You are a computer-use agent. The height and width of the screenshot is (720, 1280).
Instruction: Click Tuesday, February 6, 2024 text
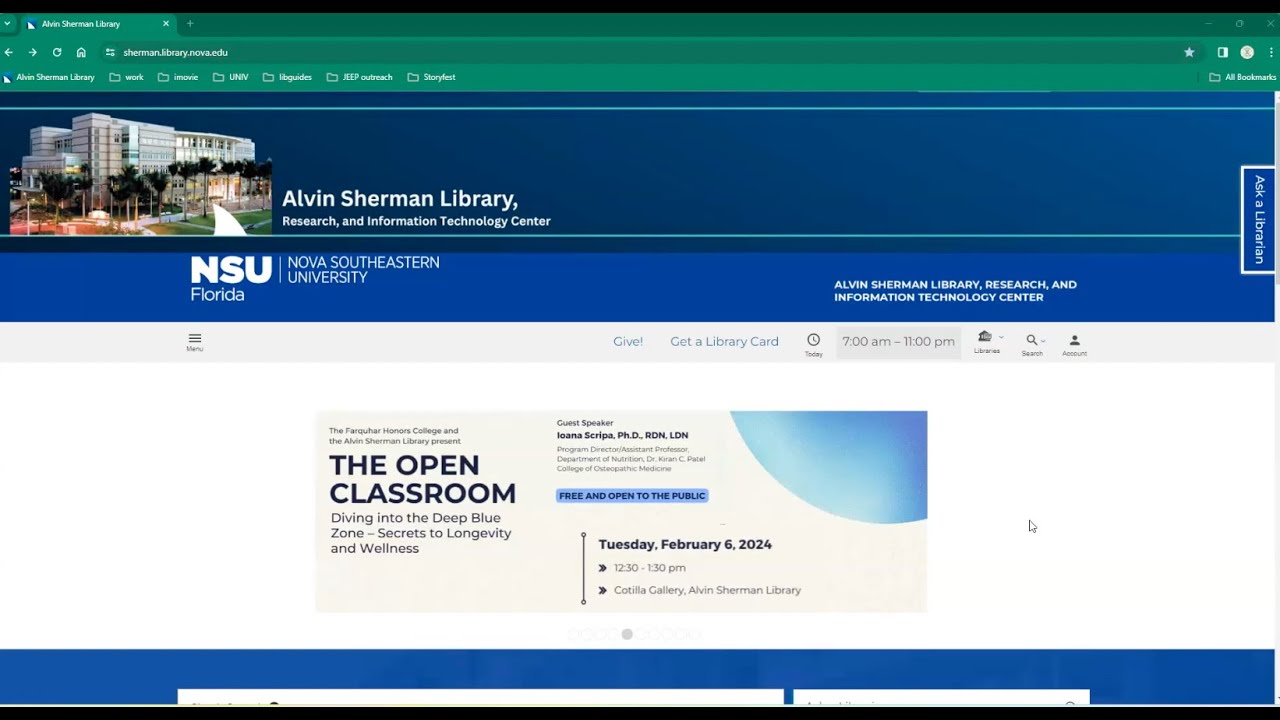pyautogui.click(x=685, y=544)
